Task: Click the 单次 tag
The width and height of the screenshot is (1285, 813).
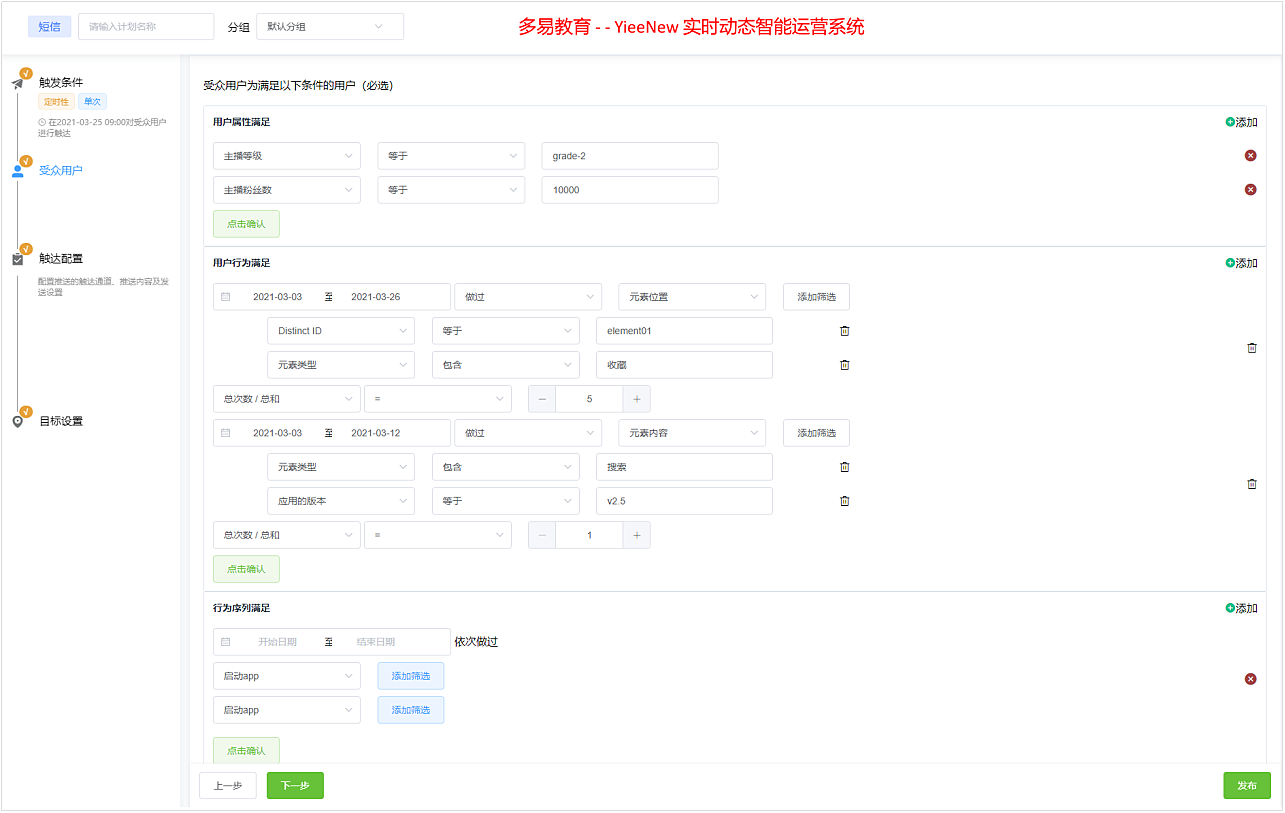Action: tap(92, 102)
